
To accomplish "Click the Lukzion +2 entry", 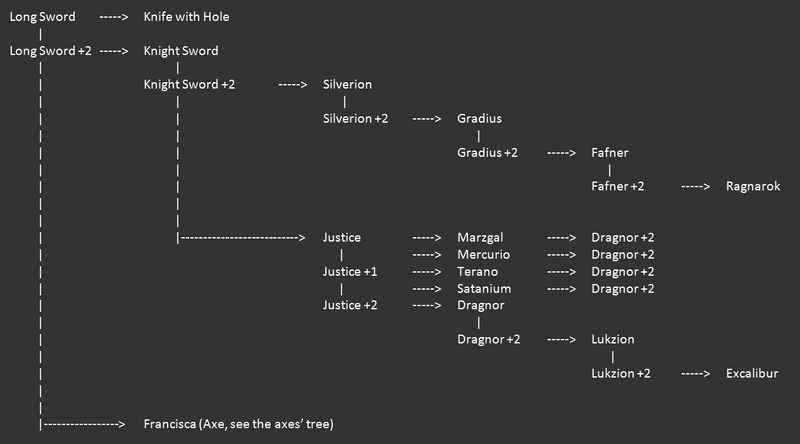I will tap(620, 374).
